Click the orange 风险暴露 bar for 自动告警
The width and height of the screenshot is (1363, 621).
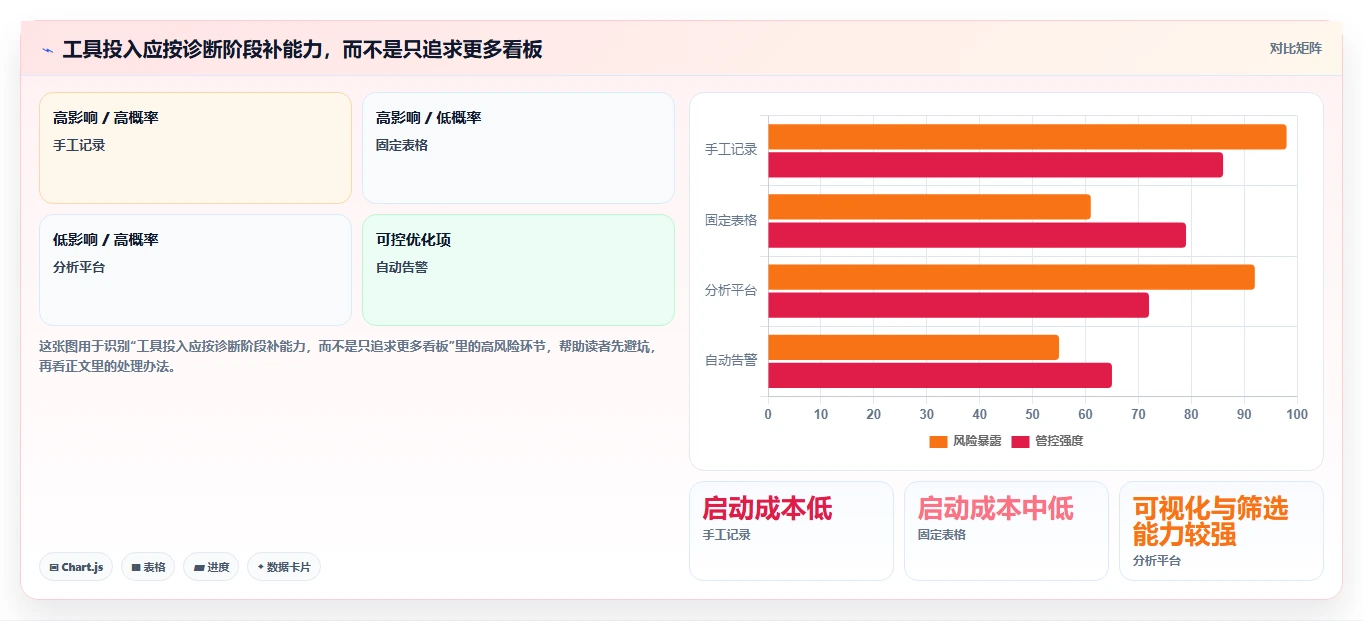tap(913, 347)
